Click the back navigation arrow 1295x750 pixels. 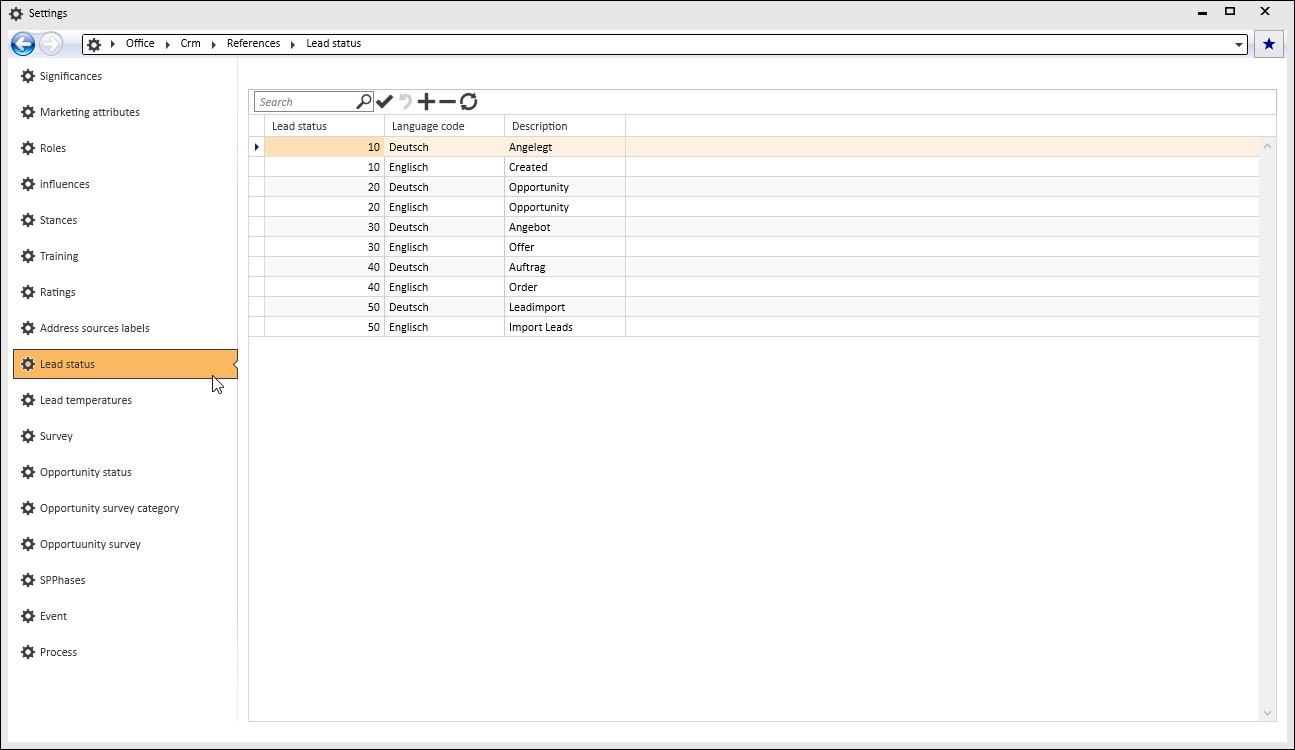click(x=23, y=44)
